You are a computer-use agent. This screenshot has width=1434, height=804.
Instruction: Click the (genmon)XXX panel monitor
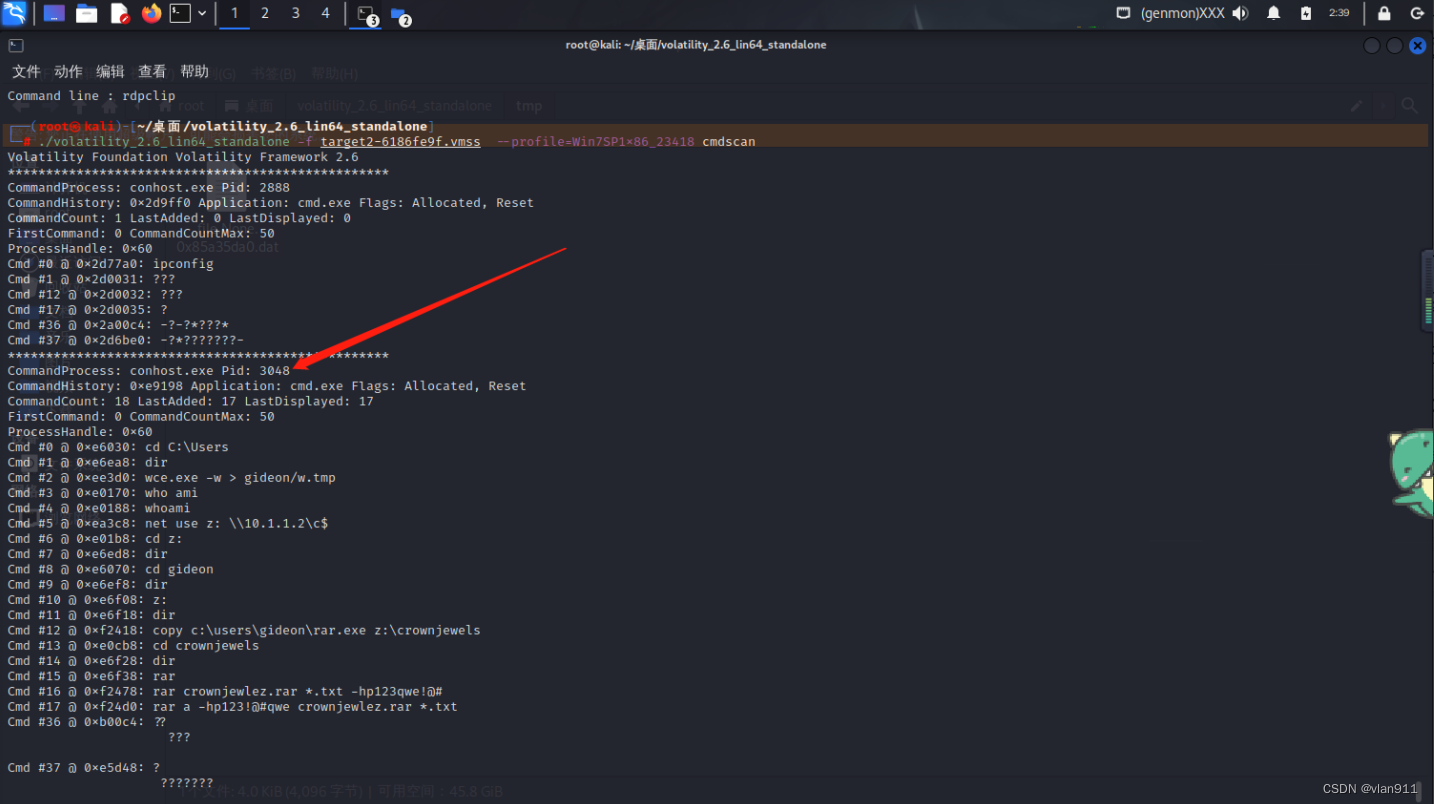point(1182,13)
